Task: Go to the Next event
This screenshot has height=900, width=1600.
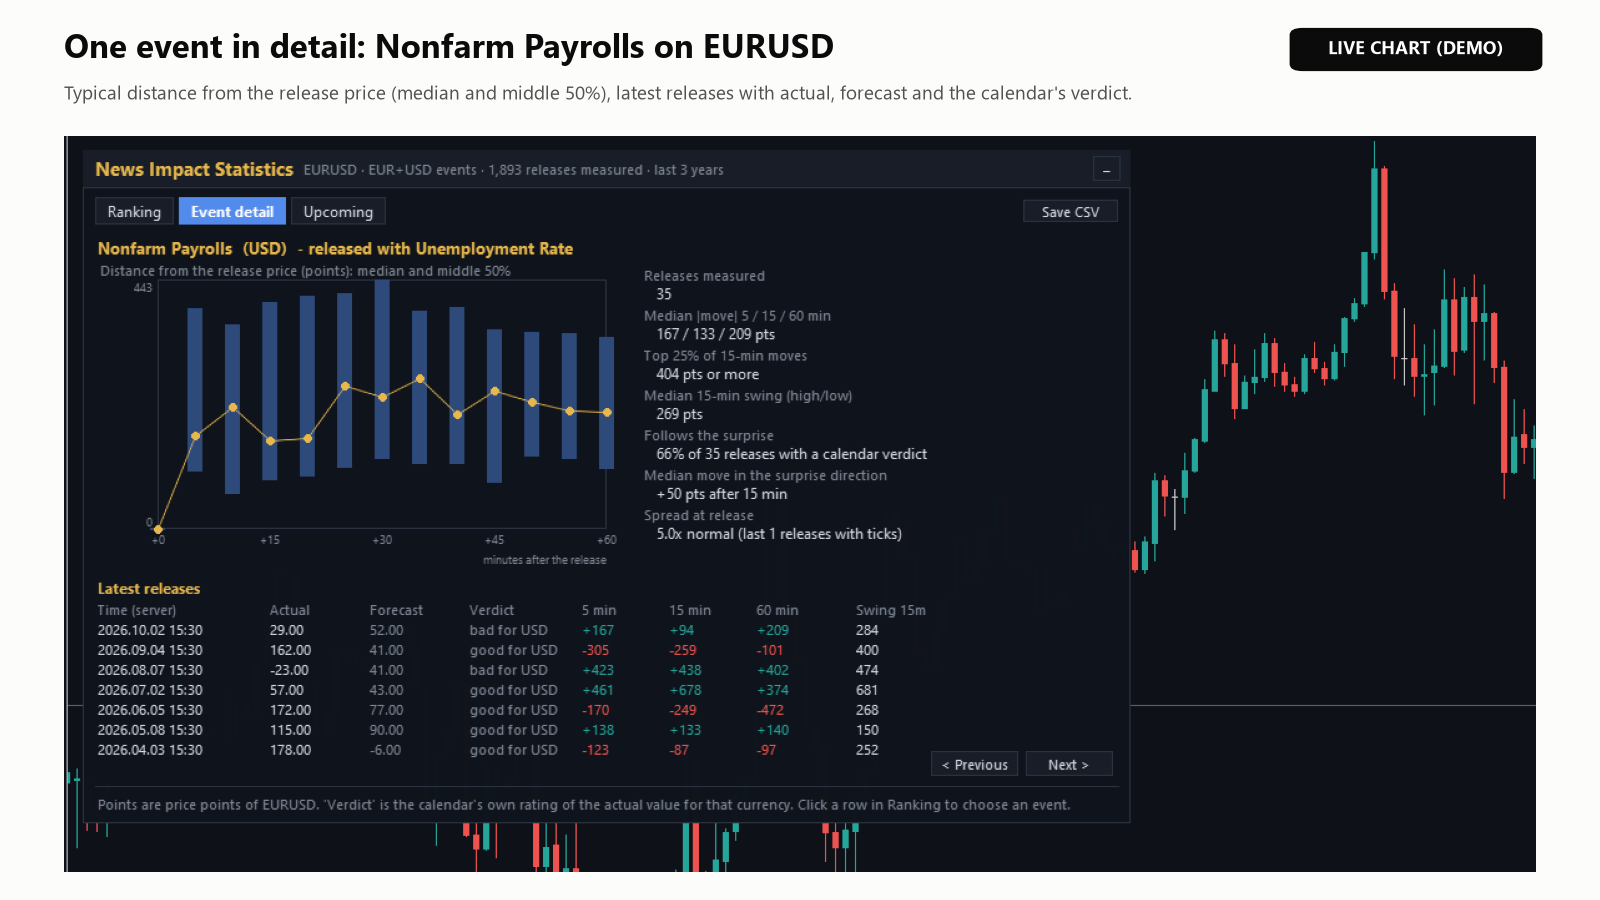Action: (1068, 765)
